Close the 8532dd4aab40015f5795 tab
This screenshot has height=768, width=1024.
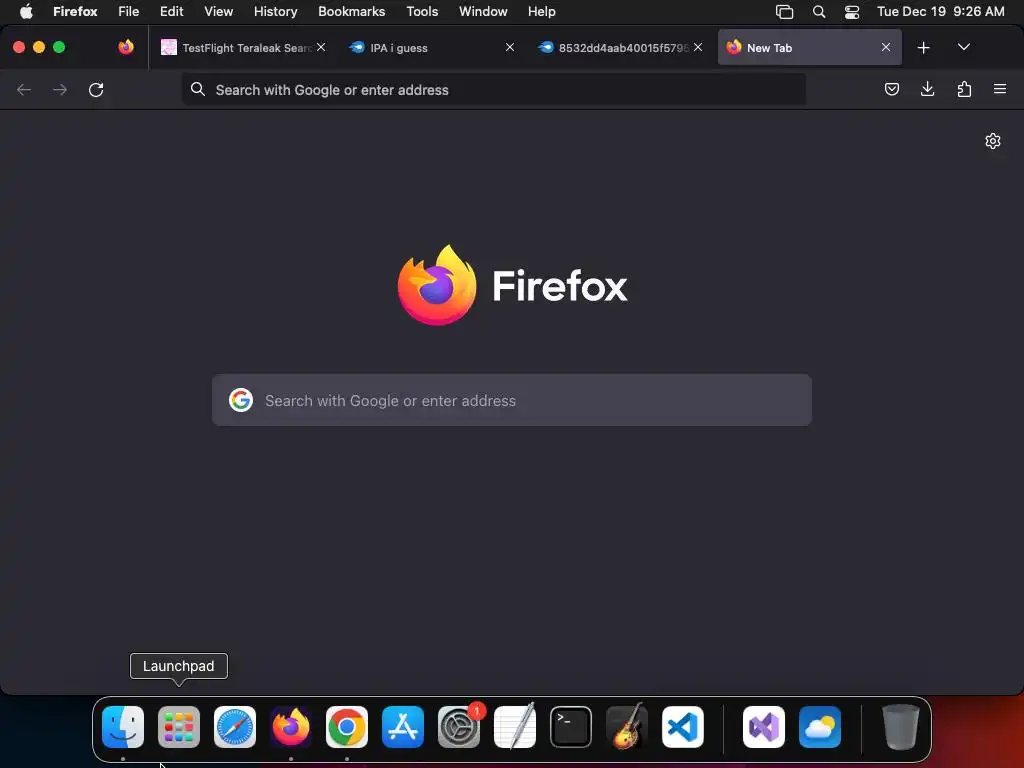pyautogui.click(x=698, y=47)
